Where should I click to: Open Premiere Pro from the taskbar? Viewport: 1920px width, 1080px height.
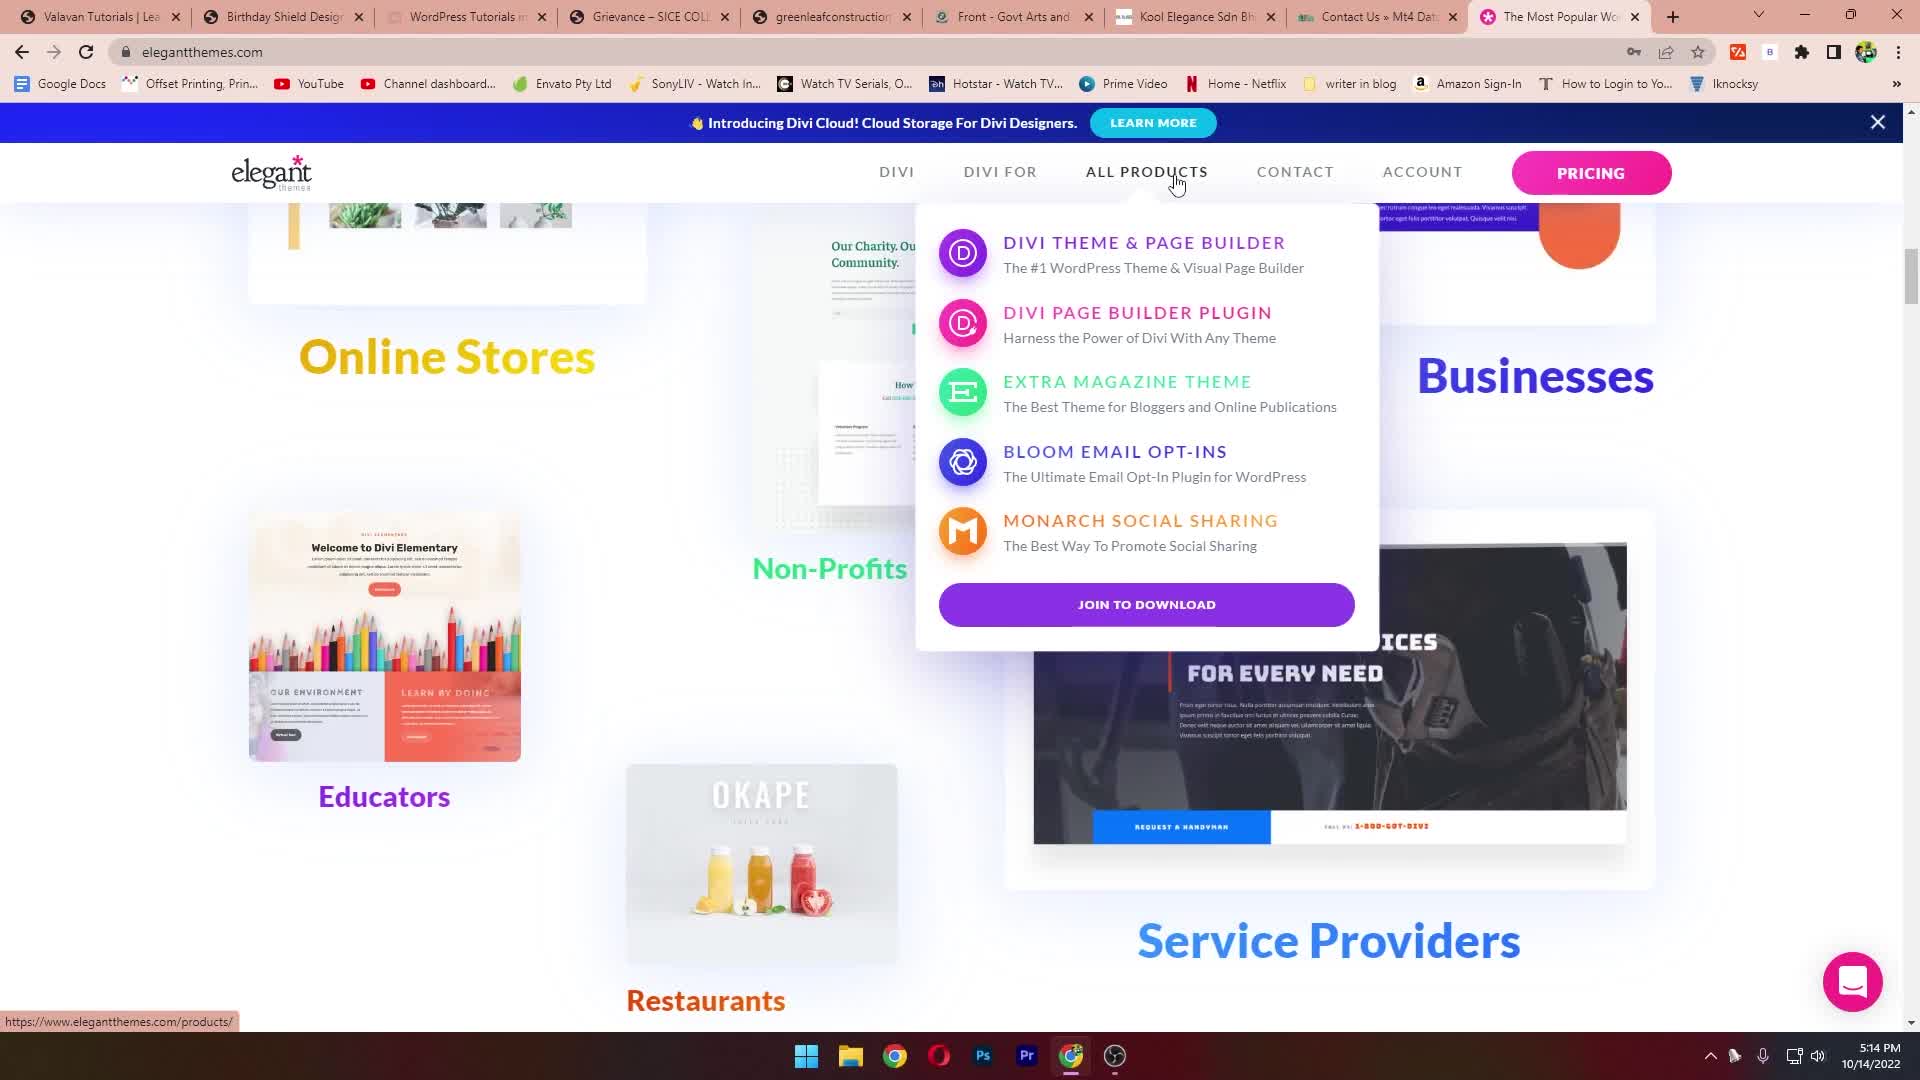click(x=1026, y=1056)
